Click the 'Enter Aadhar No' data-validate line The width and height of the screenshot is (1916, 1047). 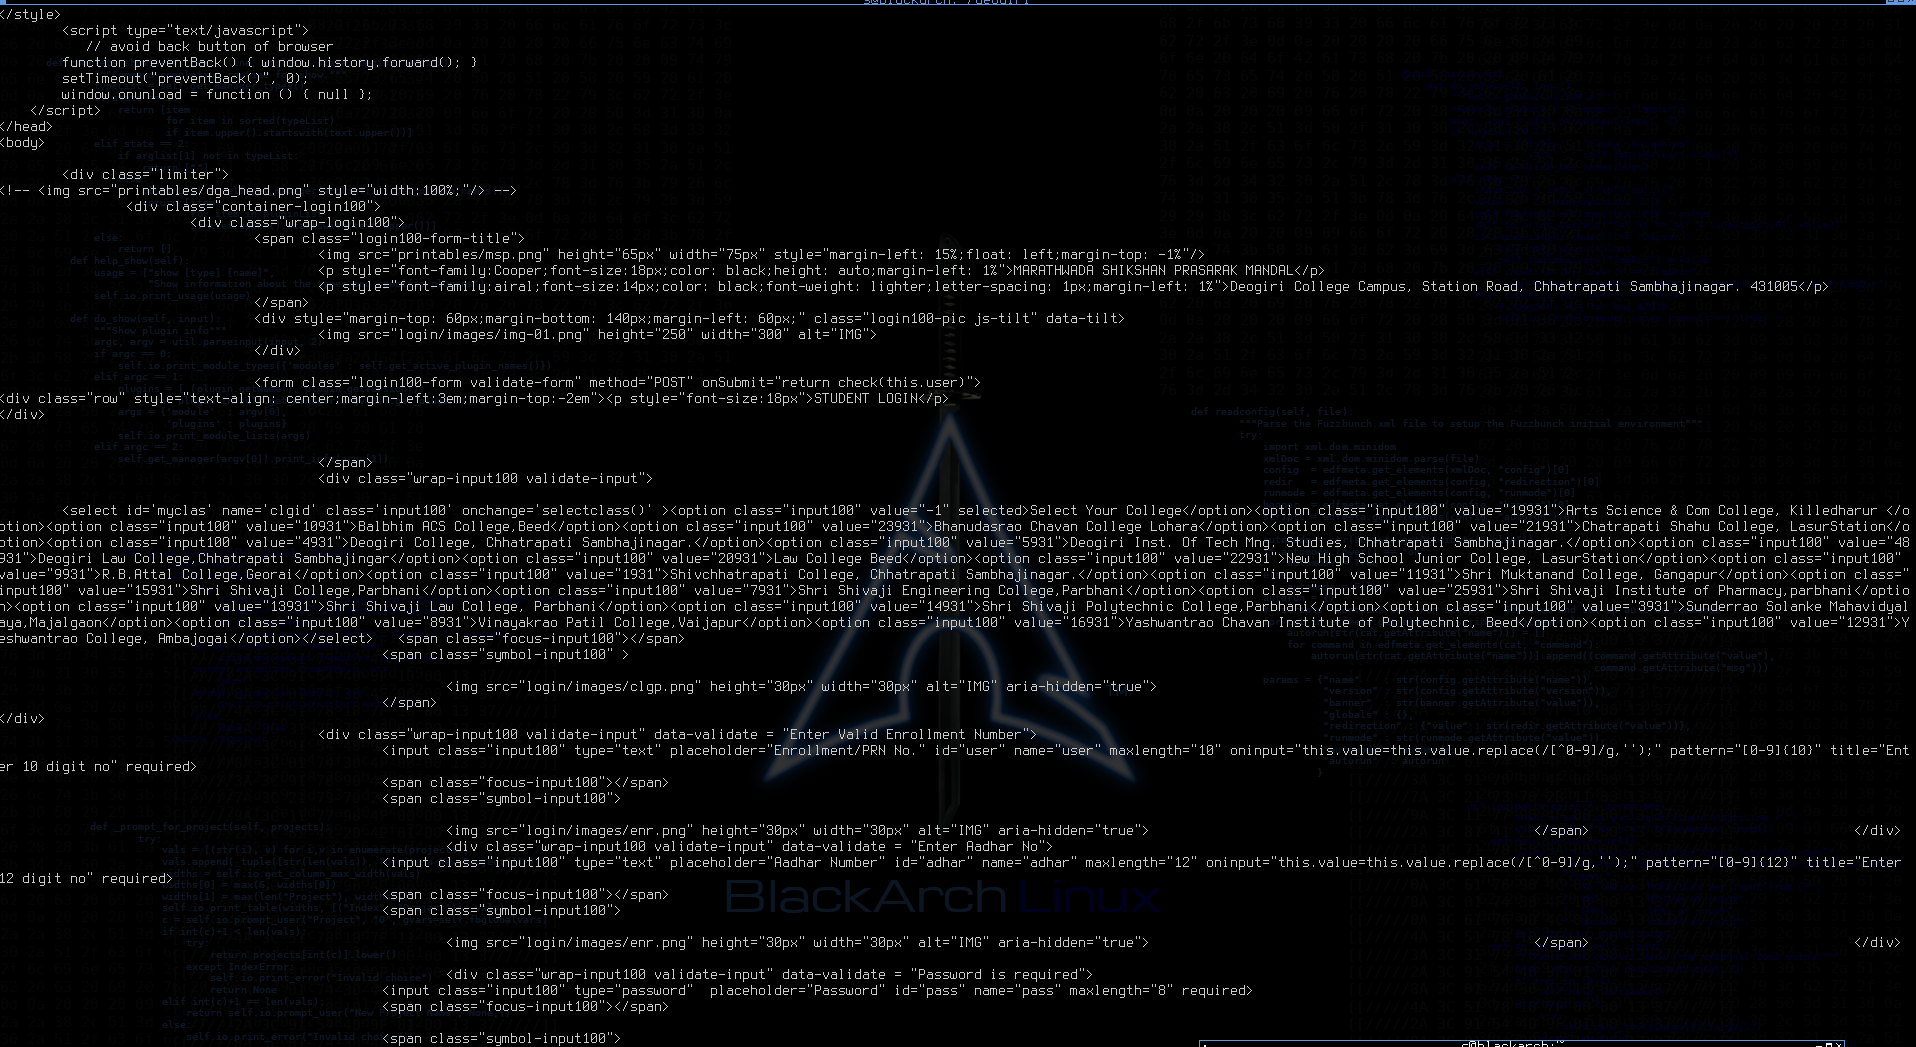point(749,846)
